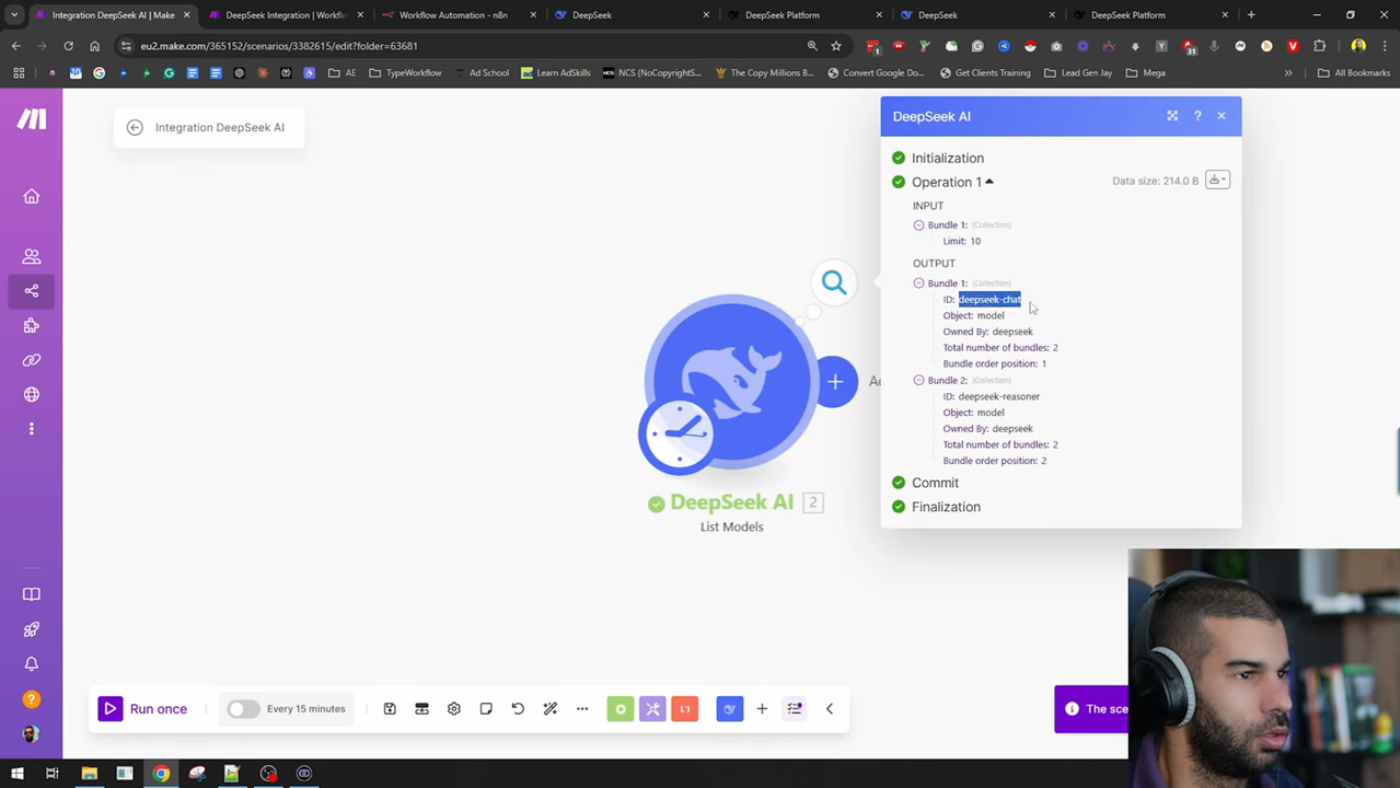Click the explain flow icon in toolbar
1400x788 pixels.
795,709
